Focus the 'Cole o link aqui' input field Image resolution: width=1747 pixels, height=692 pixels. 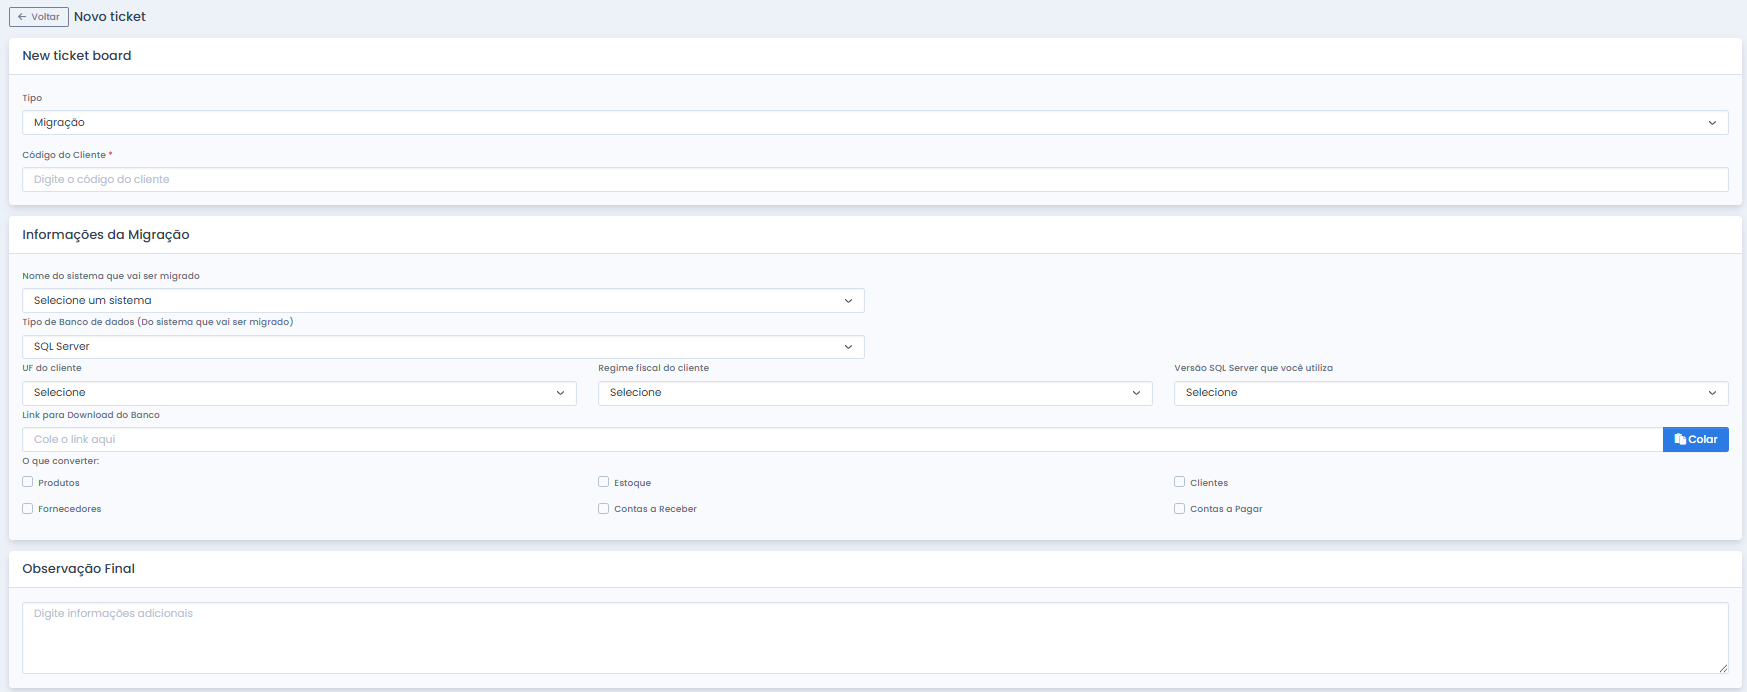pos(840,439)
